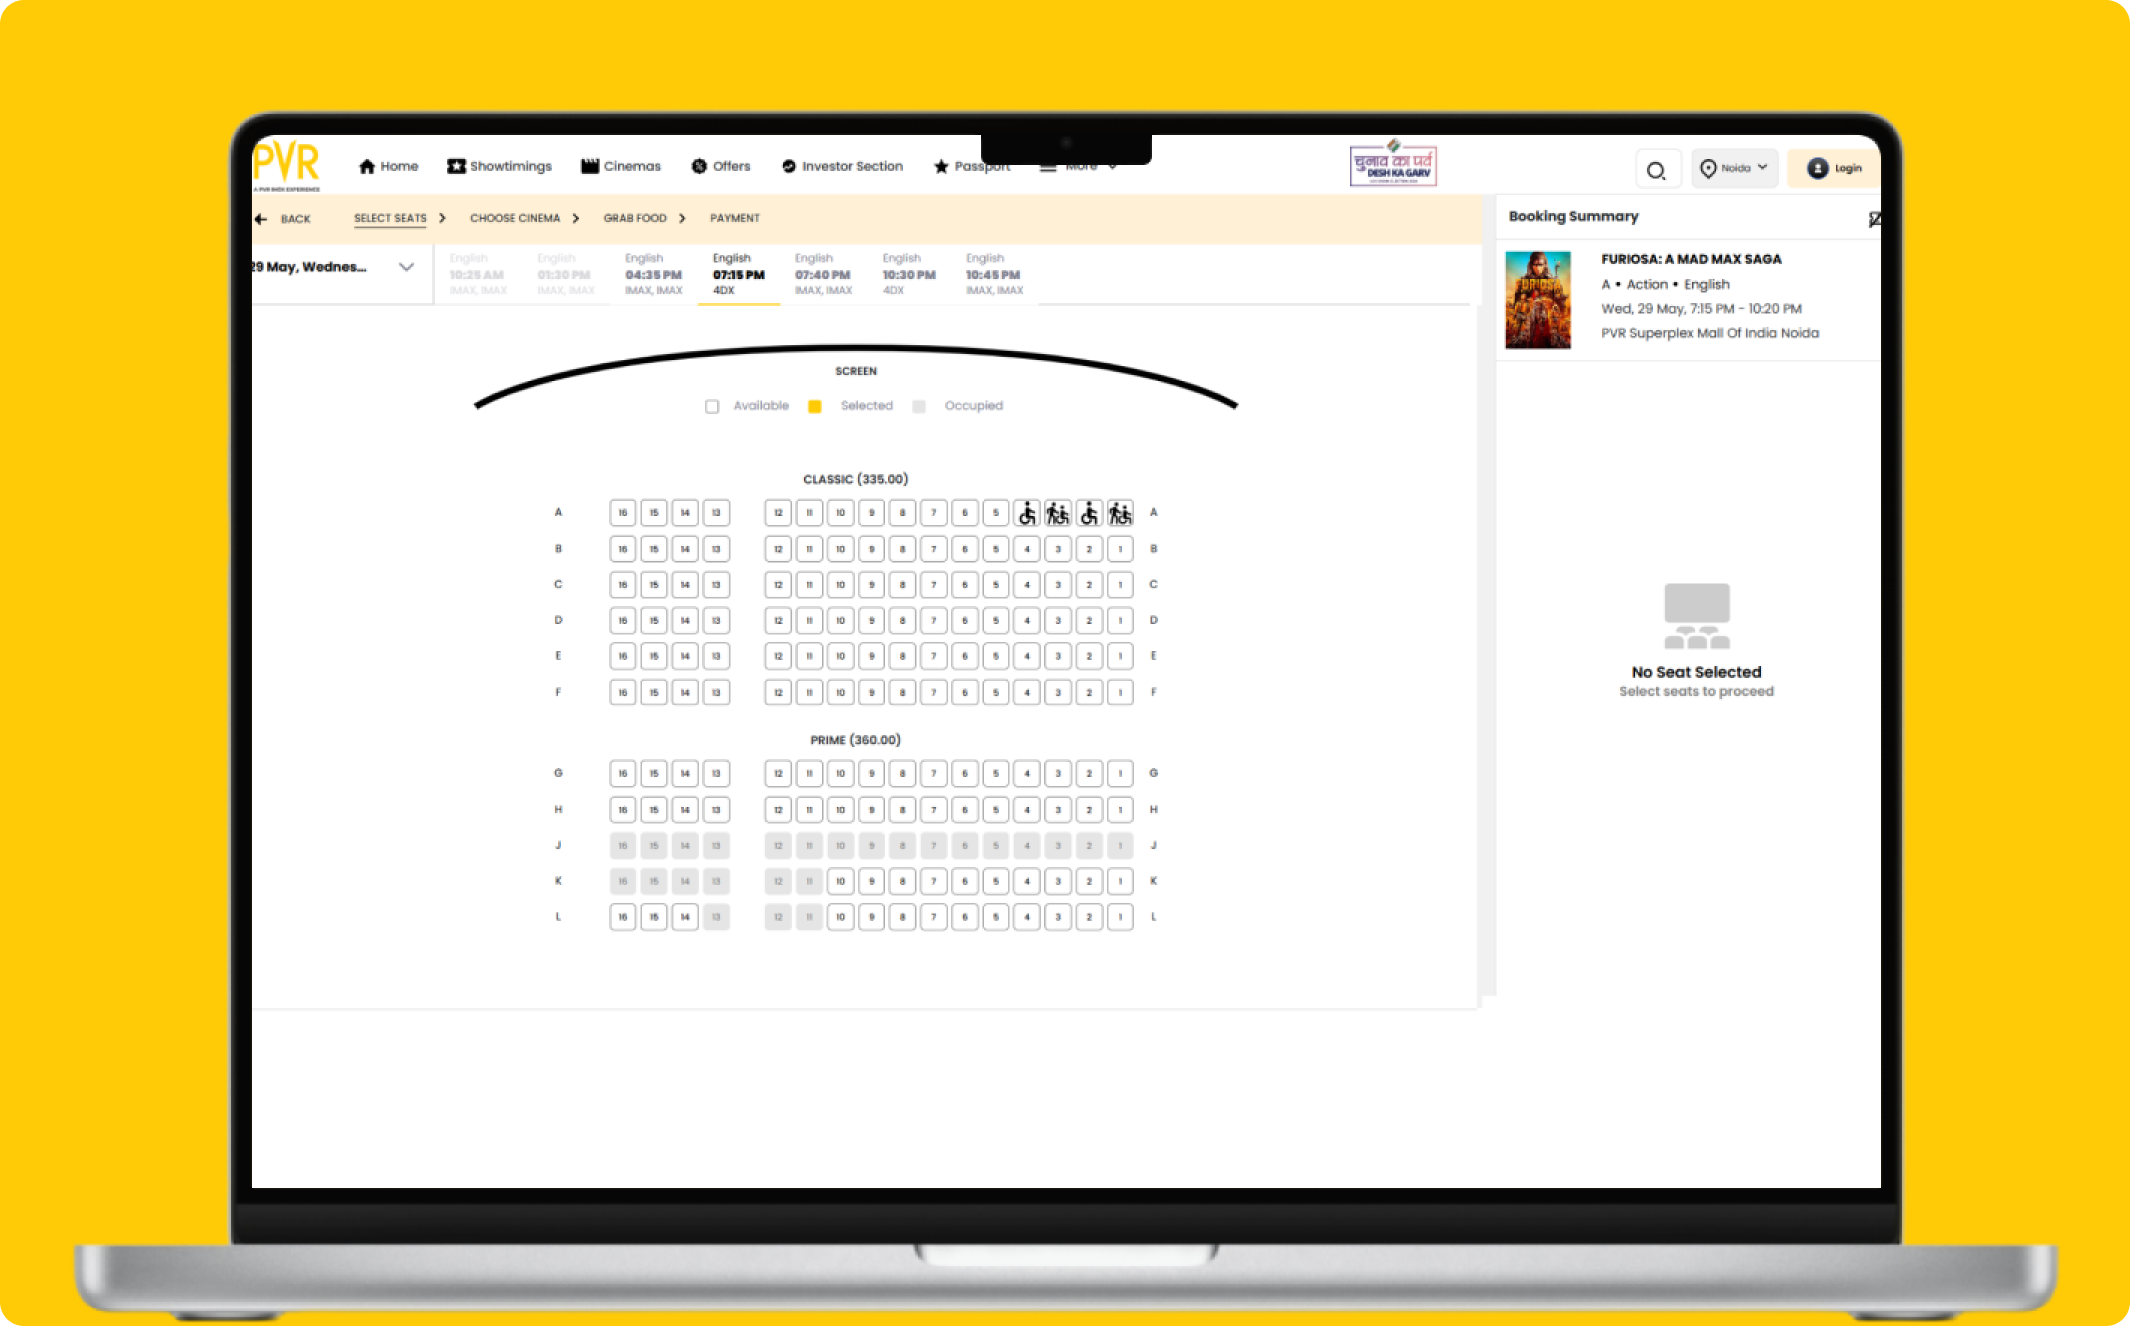Click the 'CLASSIC (335.00)' section label
2130x1326 pixels.
pos(856,479)
